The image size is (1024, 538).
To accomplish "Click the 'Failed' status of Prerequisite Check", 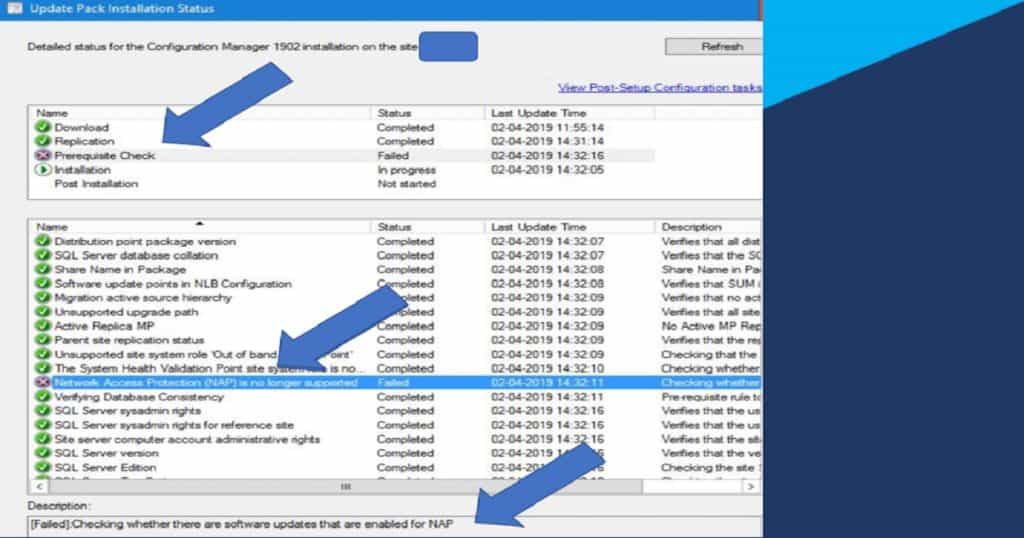I will 393,155.
